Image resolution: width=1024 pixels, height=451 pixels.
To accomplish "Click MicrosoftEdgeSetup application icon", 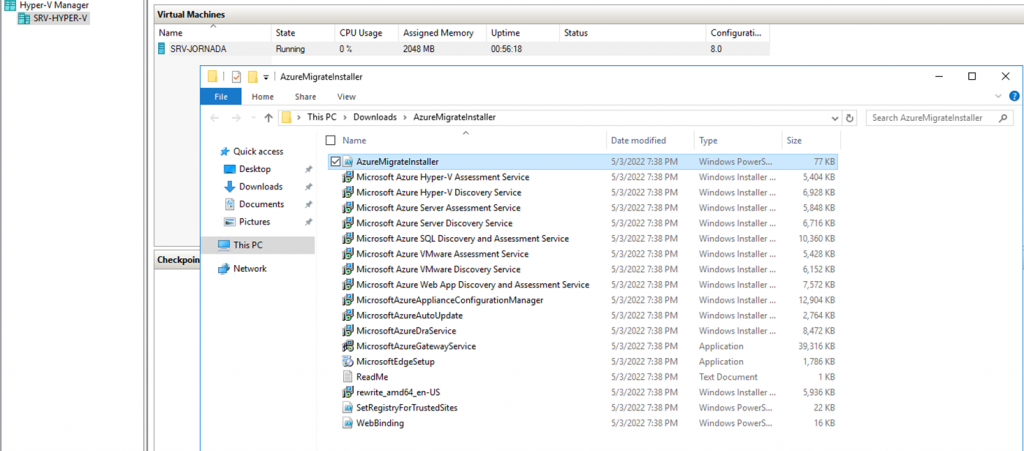I will (349, 362).
